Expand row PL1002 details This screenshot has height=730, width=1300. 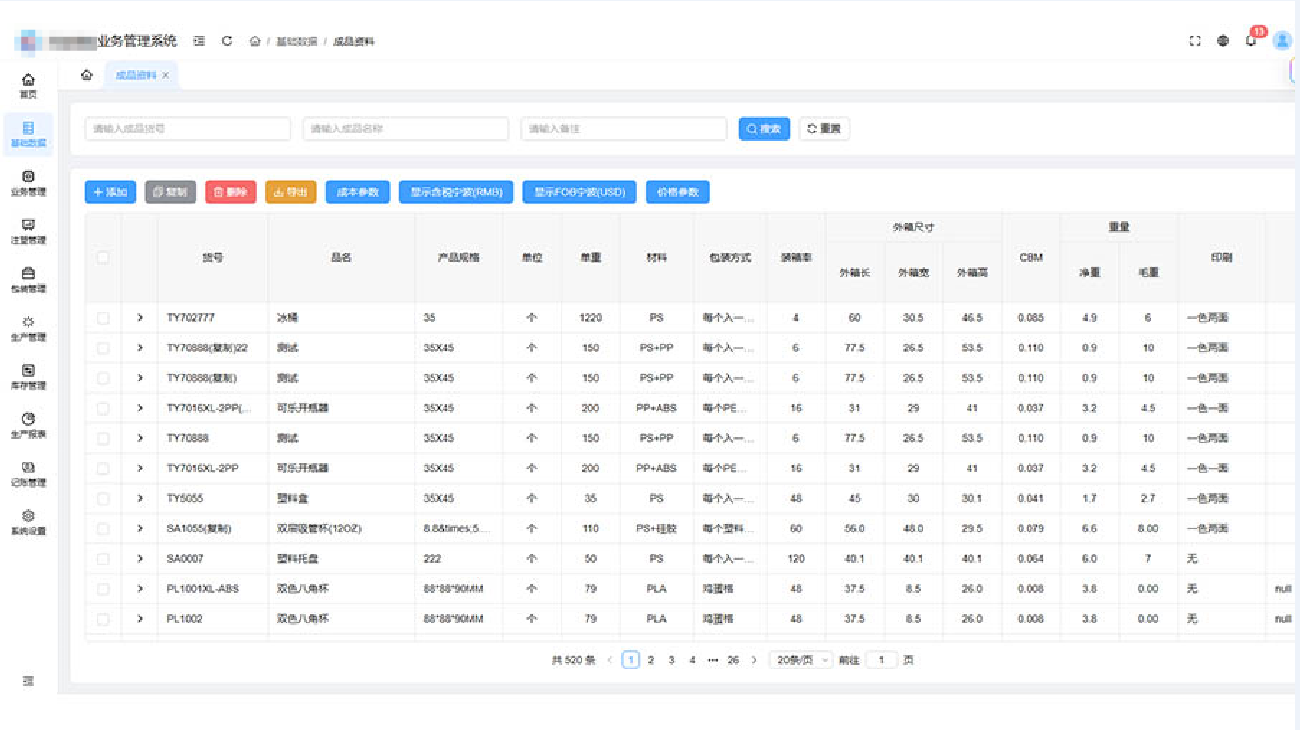pos(140,619)
